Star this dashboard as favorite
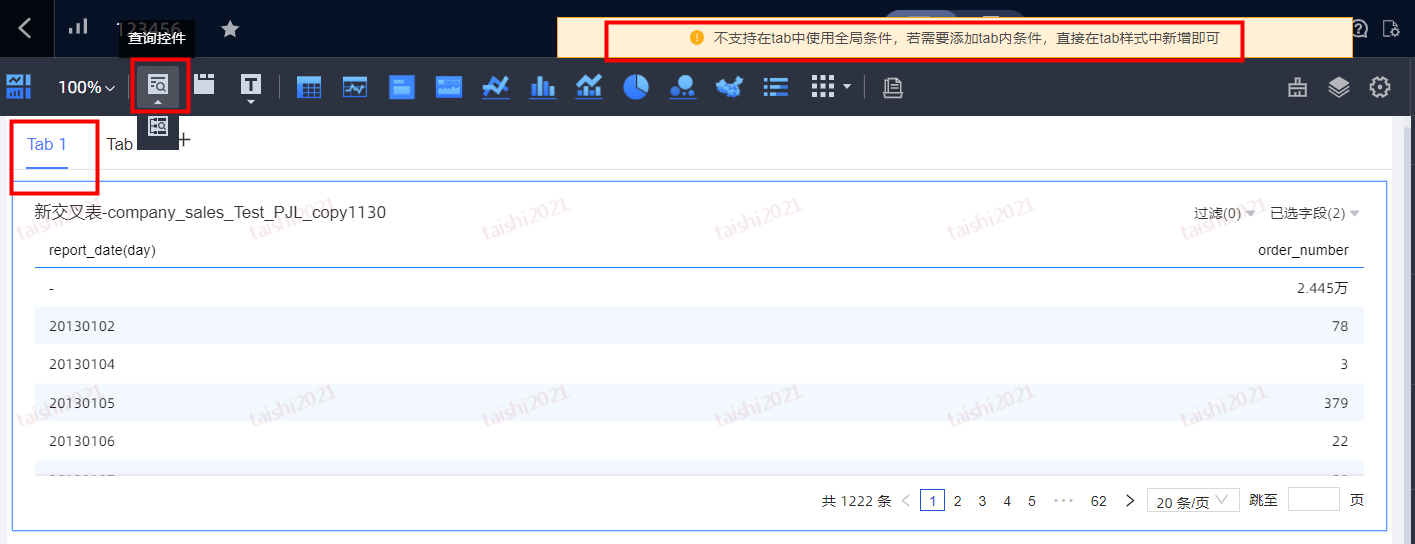Image resolution: width=1415 pixels, height=544 pixels. [x=230, y=29]
